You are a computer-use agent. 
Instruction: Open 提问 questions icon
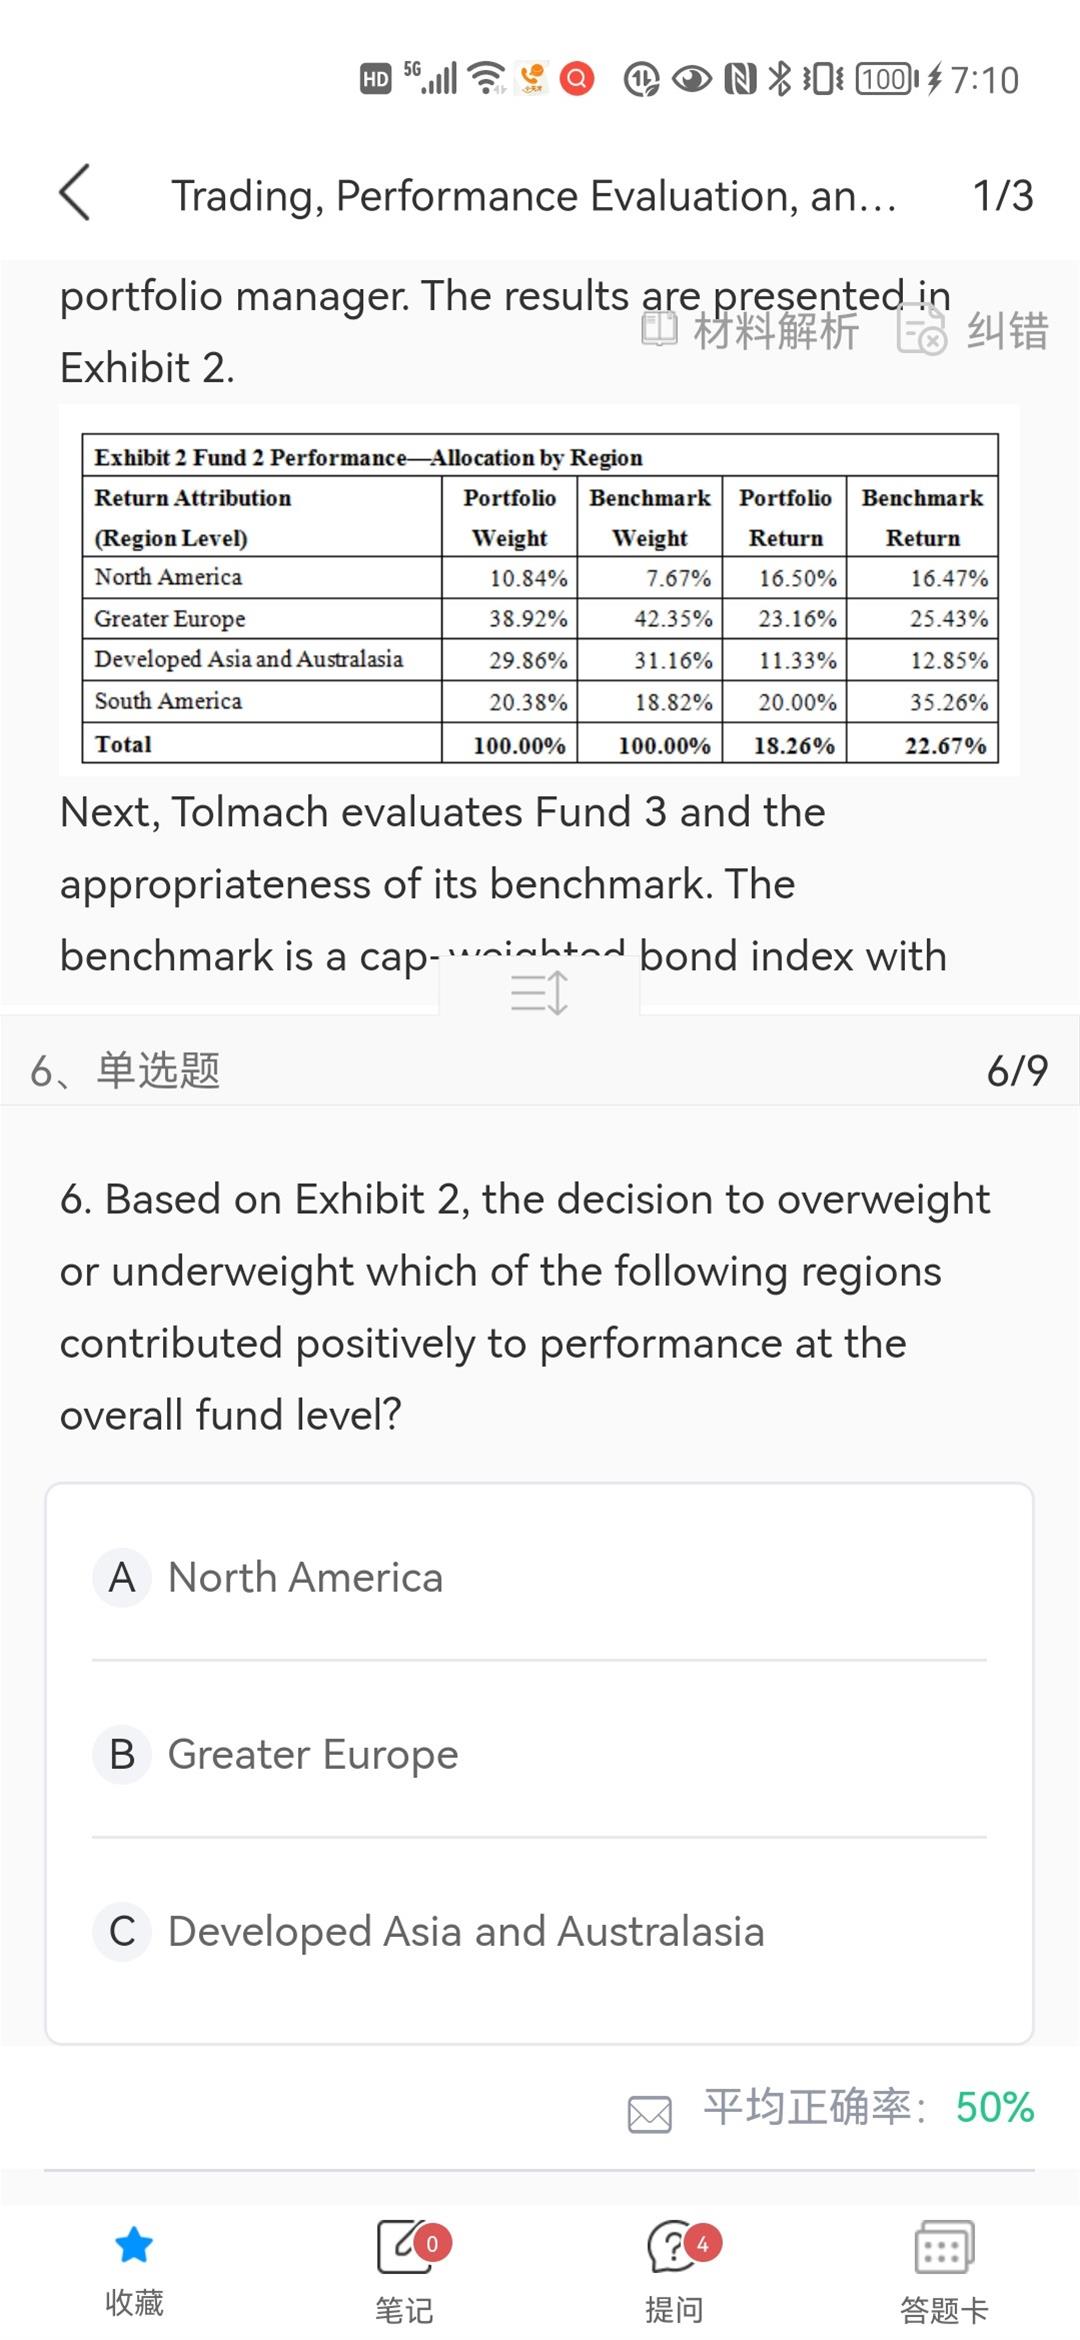[x=675, y=2247]
